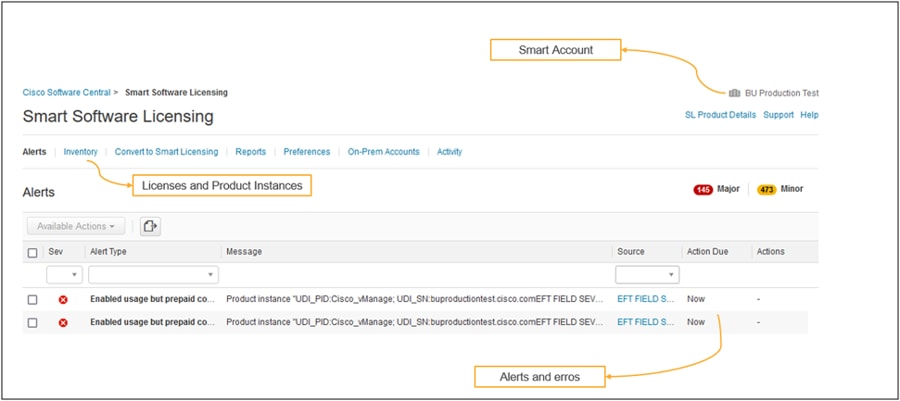The height and width of the screenshot is (401, 900).
Task: Open the SL Product Details link
Action: [x=720, y=115]
